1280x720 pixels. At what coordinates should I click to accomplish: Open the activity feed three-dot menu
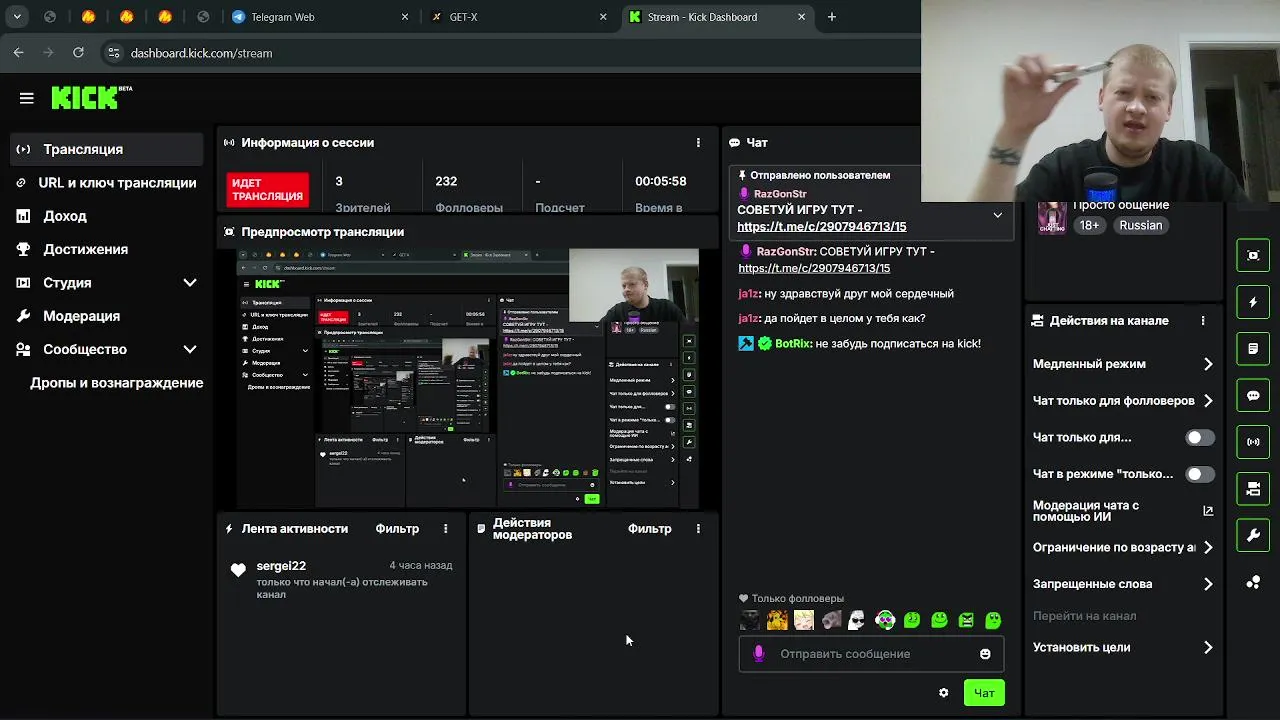point(446,529)
